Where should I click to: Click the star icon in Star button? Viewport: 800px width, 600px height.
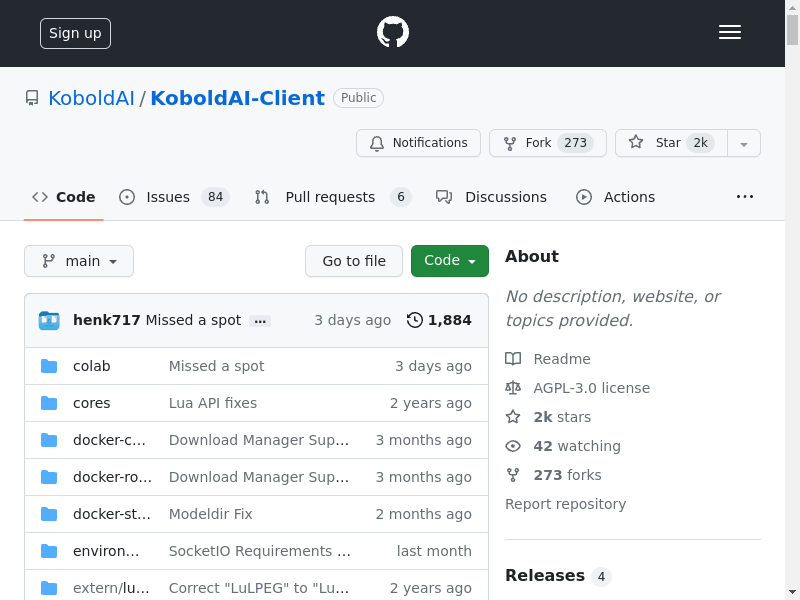point(636,142)
